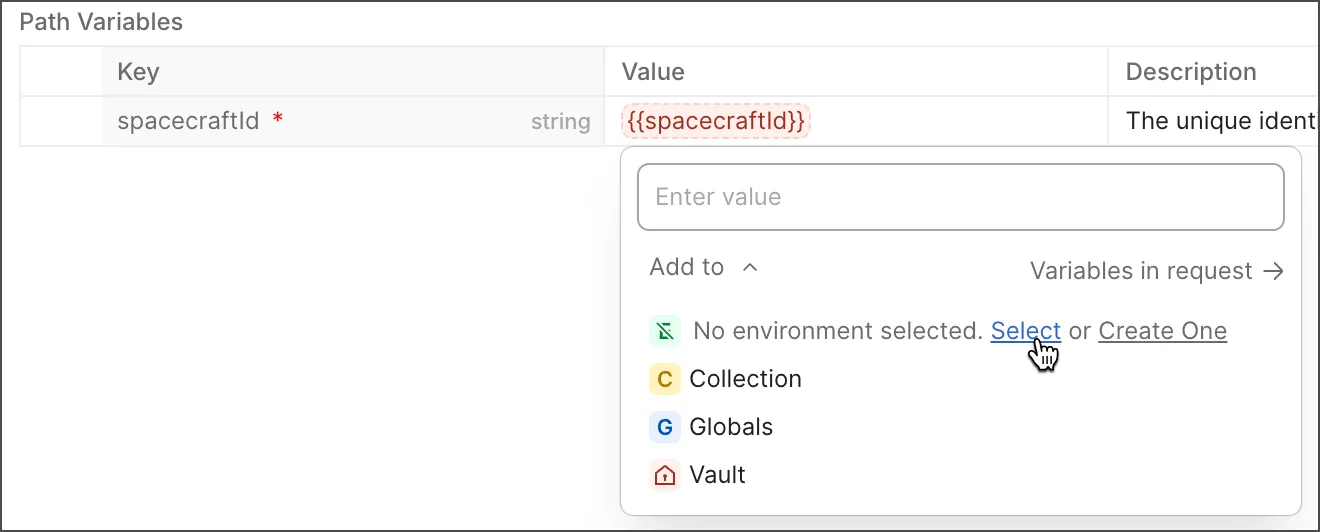Open Variables in request link
The image size is (1320, 532).
pyautogui.click(x=1157, y=271)
